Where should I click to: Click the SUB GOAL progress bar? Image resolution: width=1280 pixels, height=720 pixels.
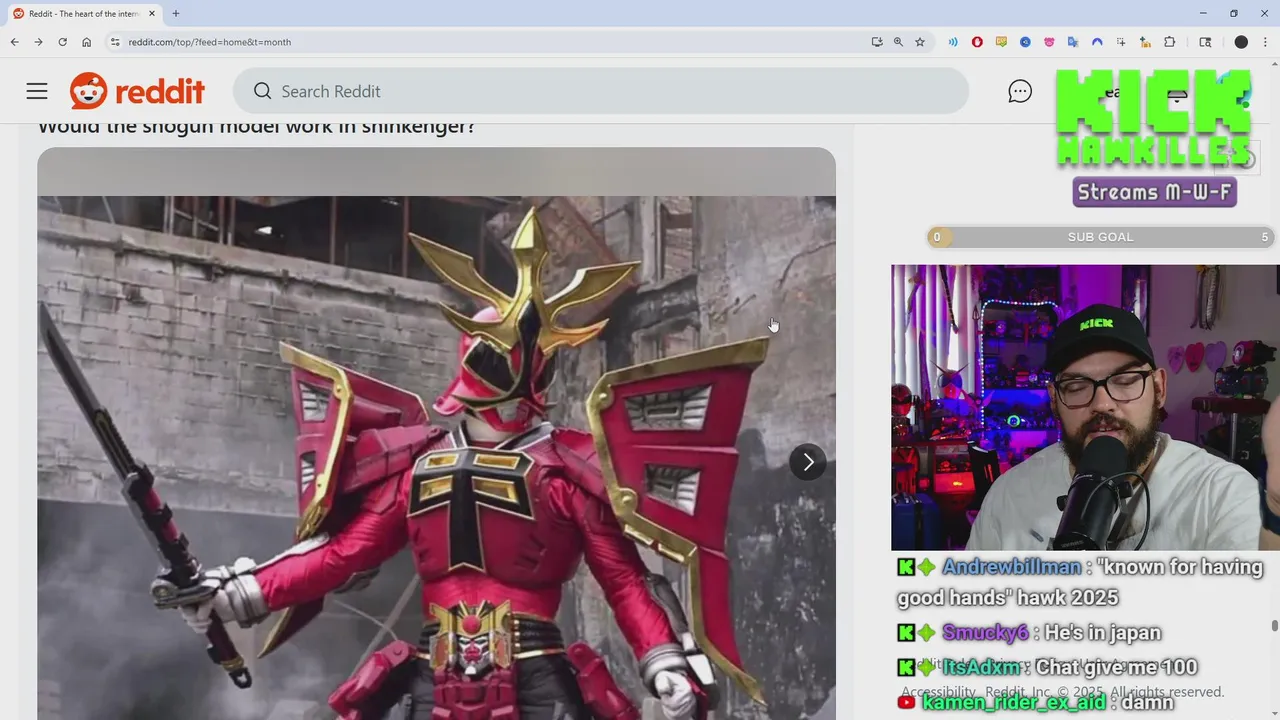[1100, 237]
